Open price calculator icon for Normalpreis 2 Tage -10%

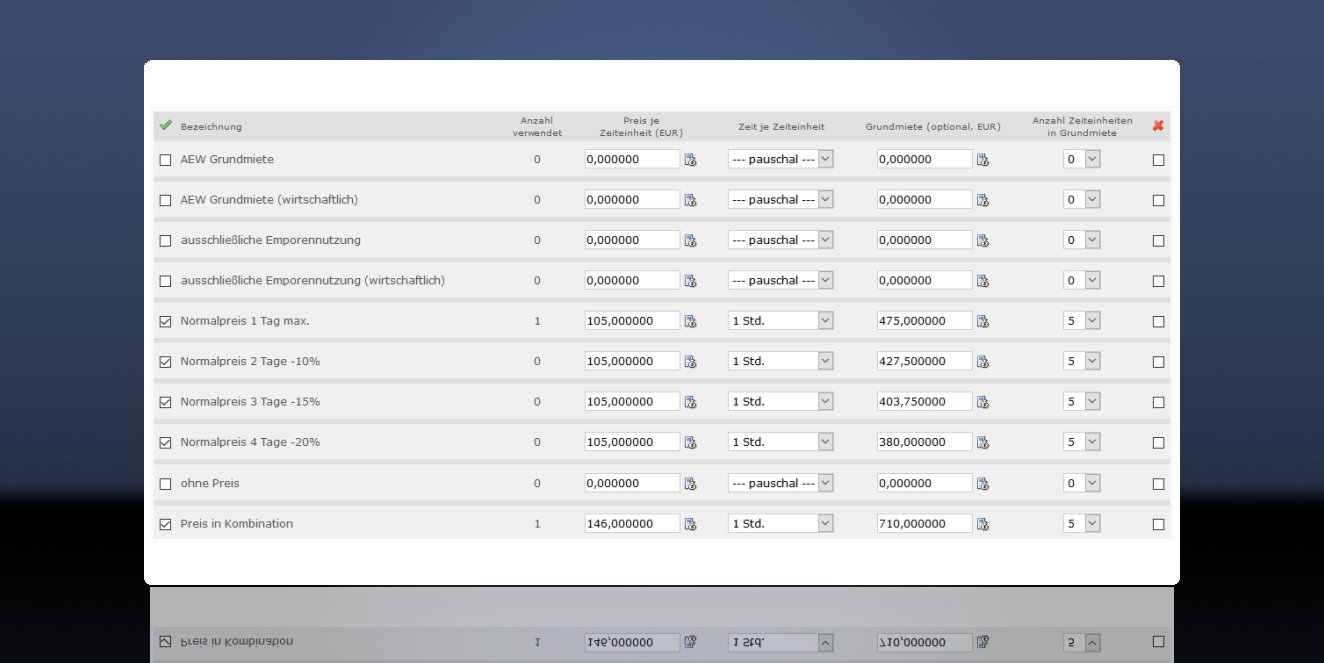point(690,361)
